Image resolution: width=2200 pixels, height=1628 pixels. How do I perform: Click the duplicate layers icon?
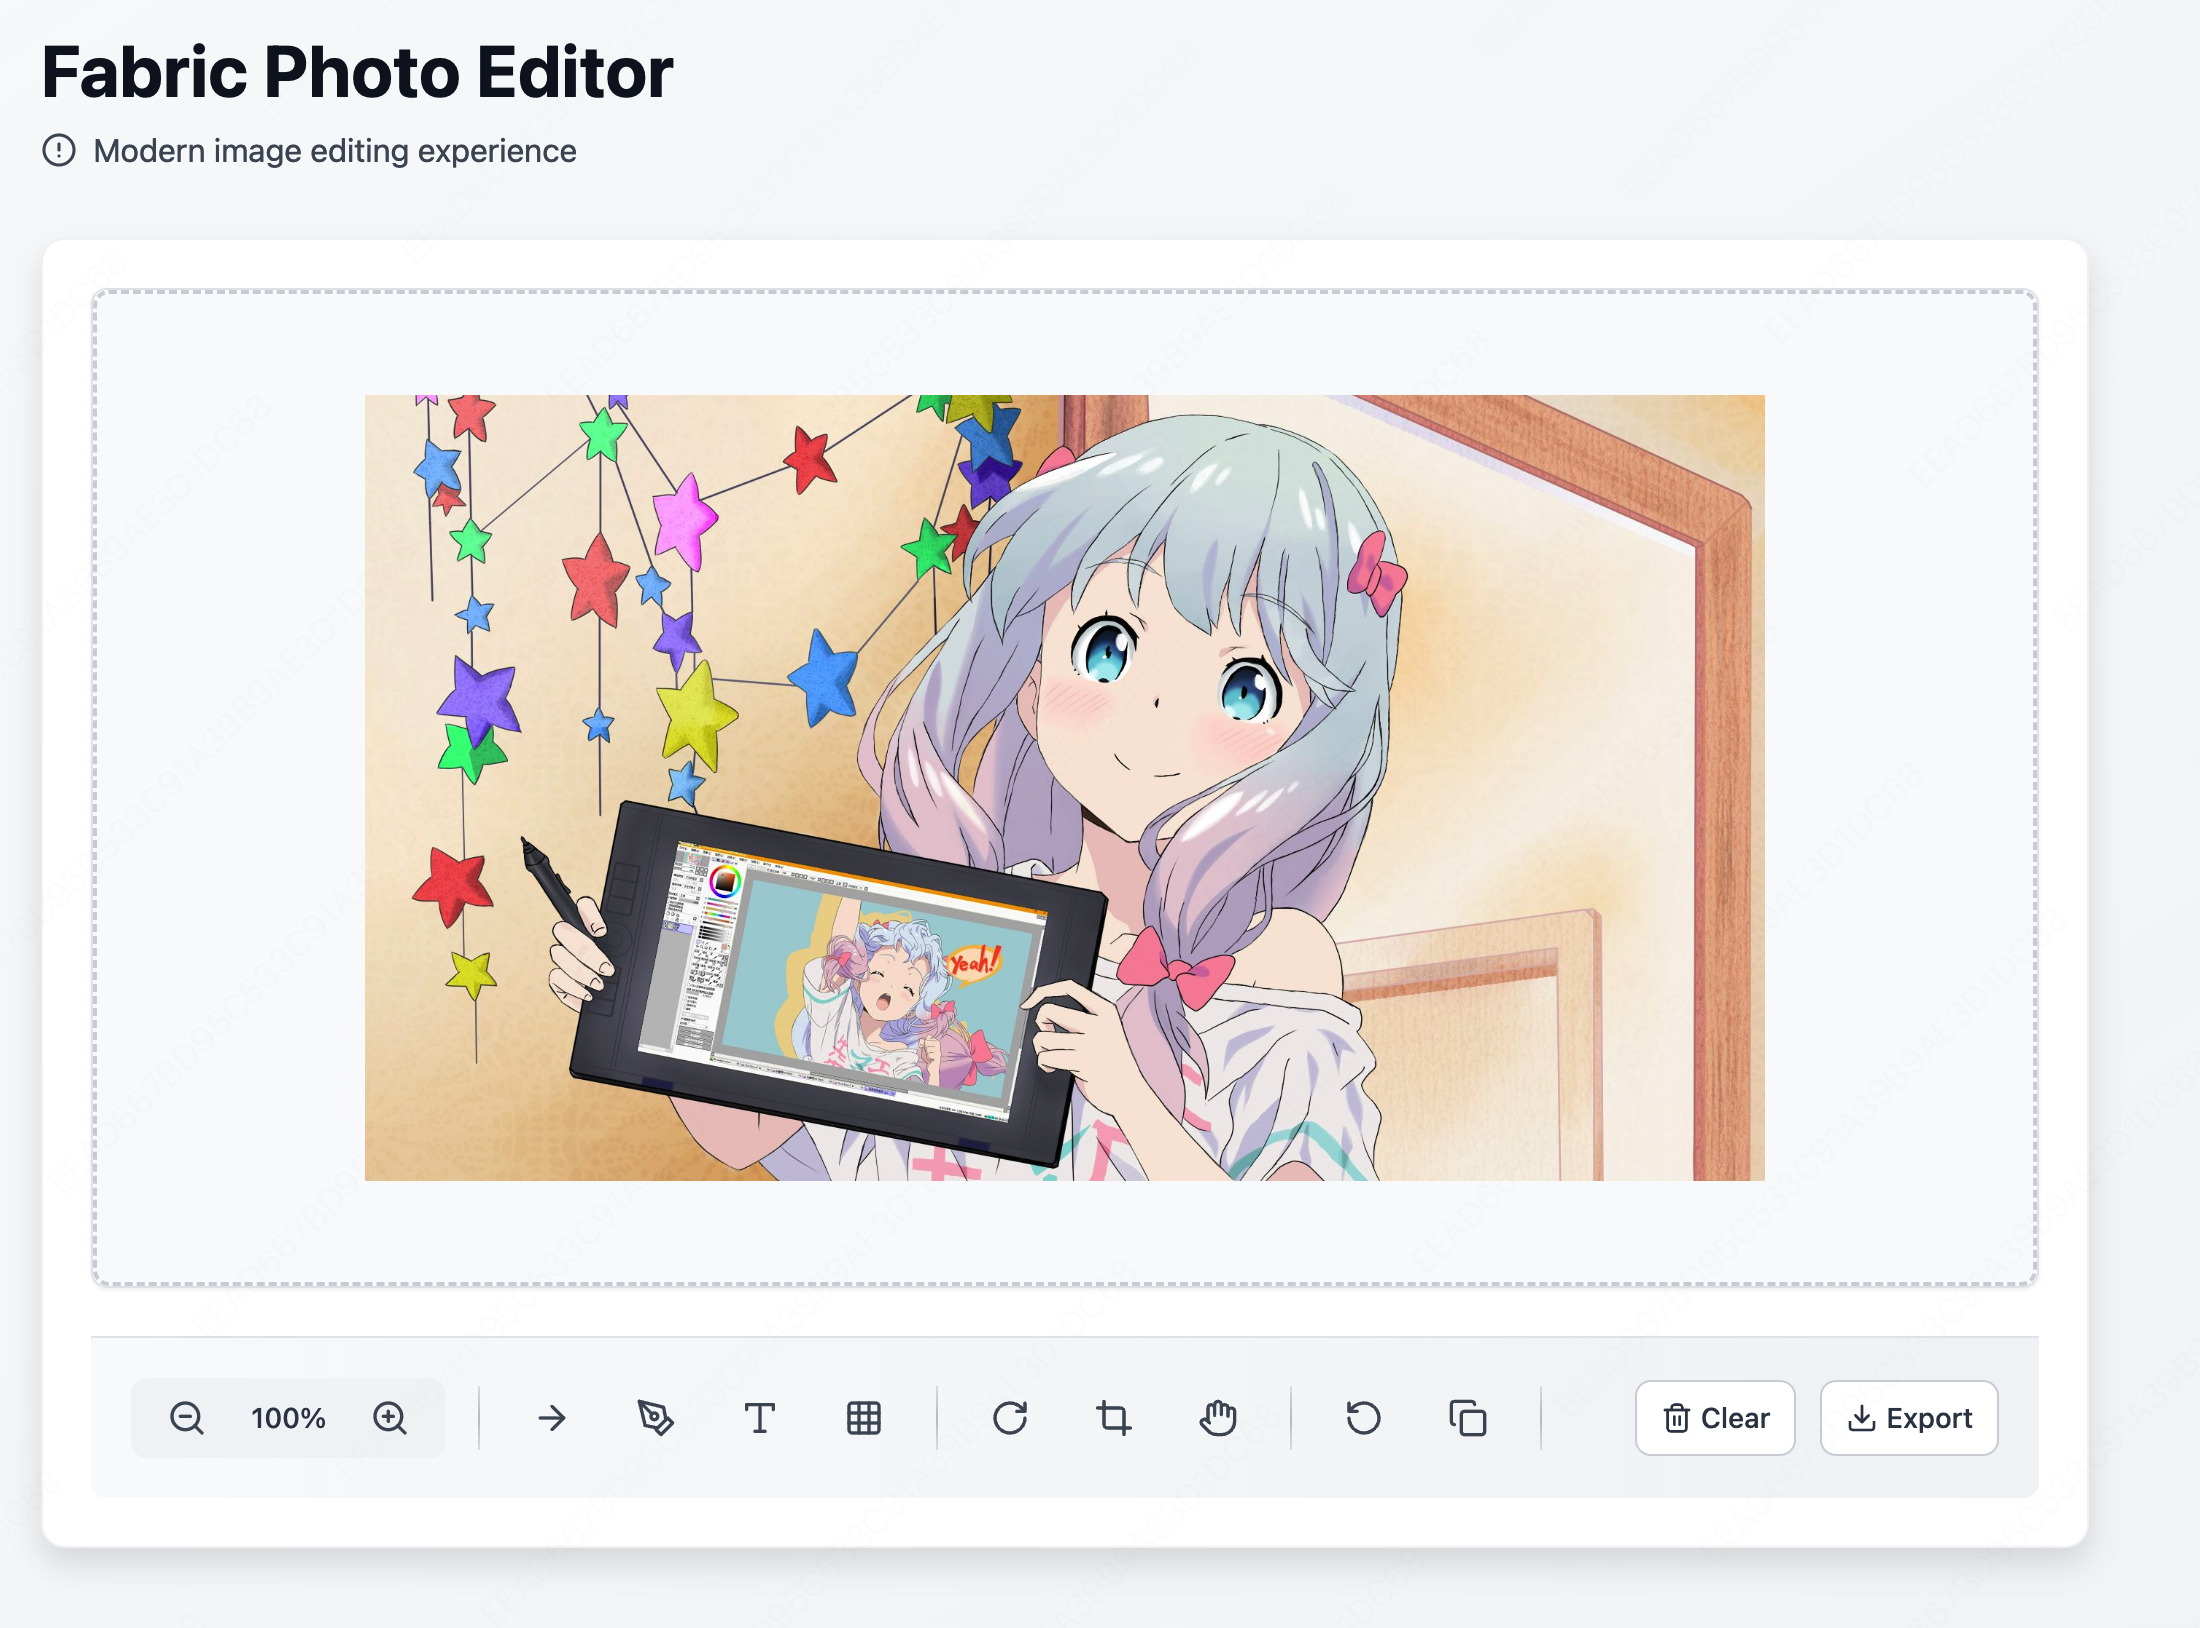(x=1468, y=1418)
